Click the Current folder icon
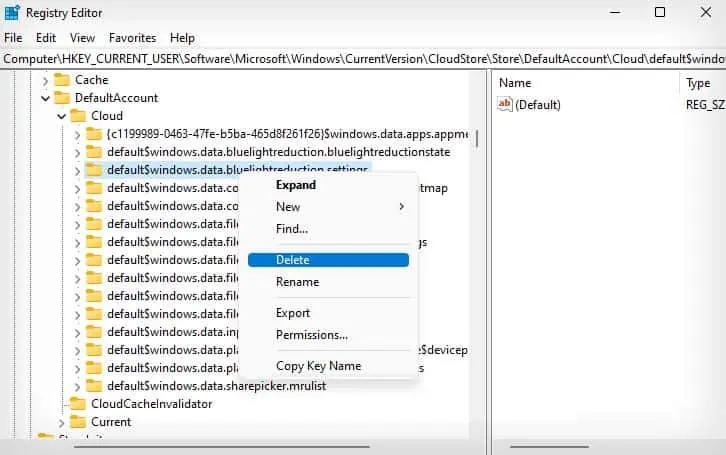726x455 pixels. click(78, 422)
